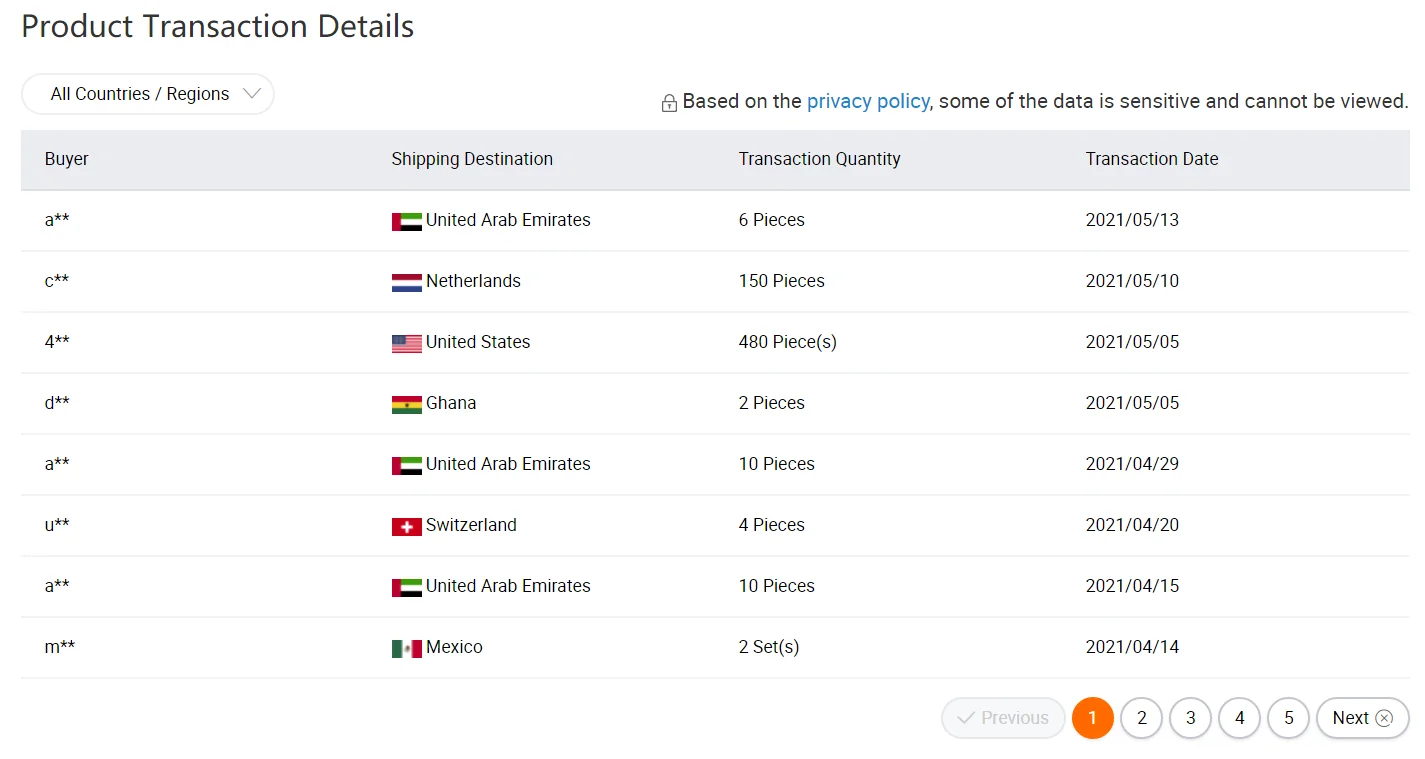Image resolution: width=1425 pixels, height=759 pixels.
Task: Navigate to page 5 of transactions
Action: (x=1288, y=718)
